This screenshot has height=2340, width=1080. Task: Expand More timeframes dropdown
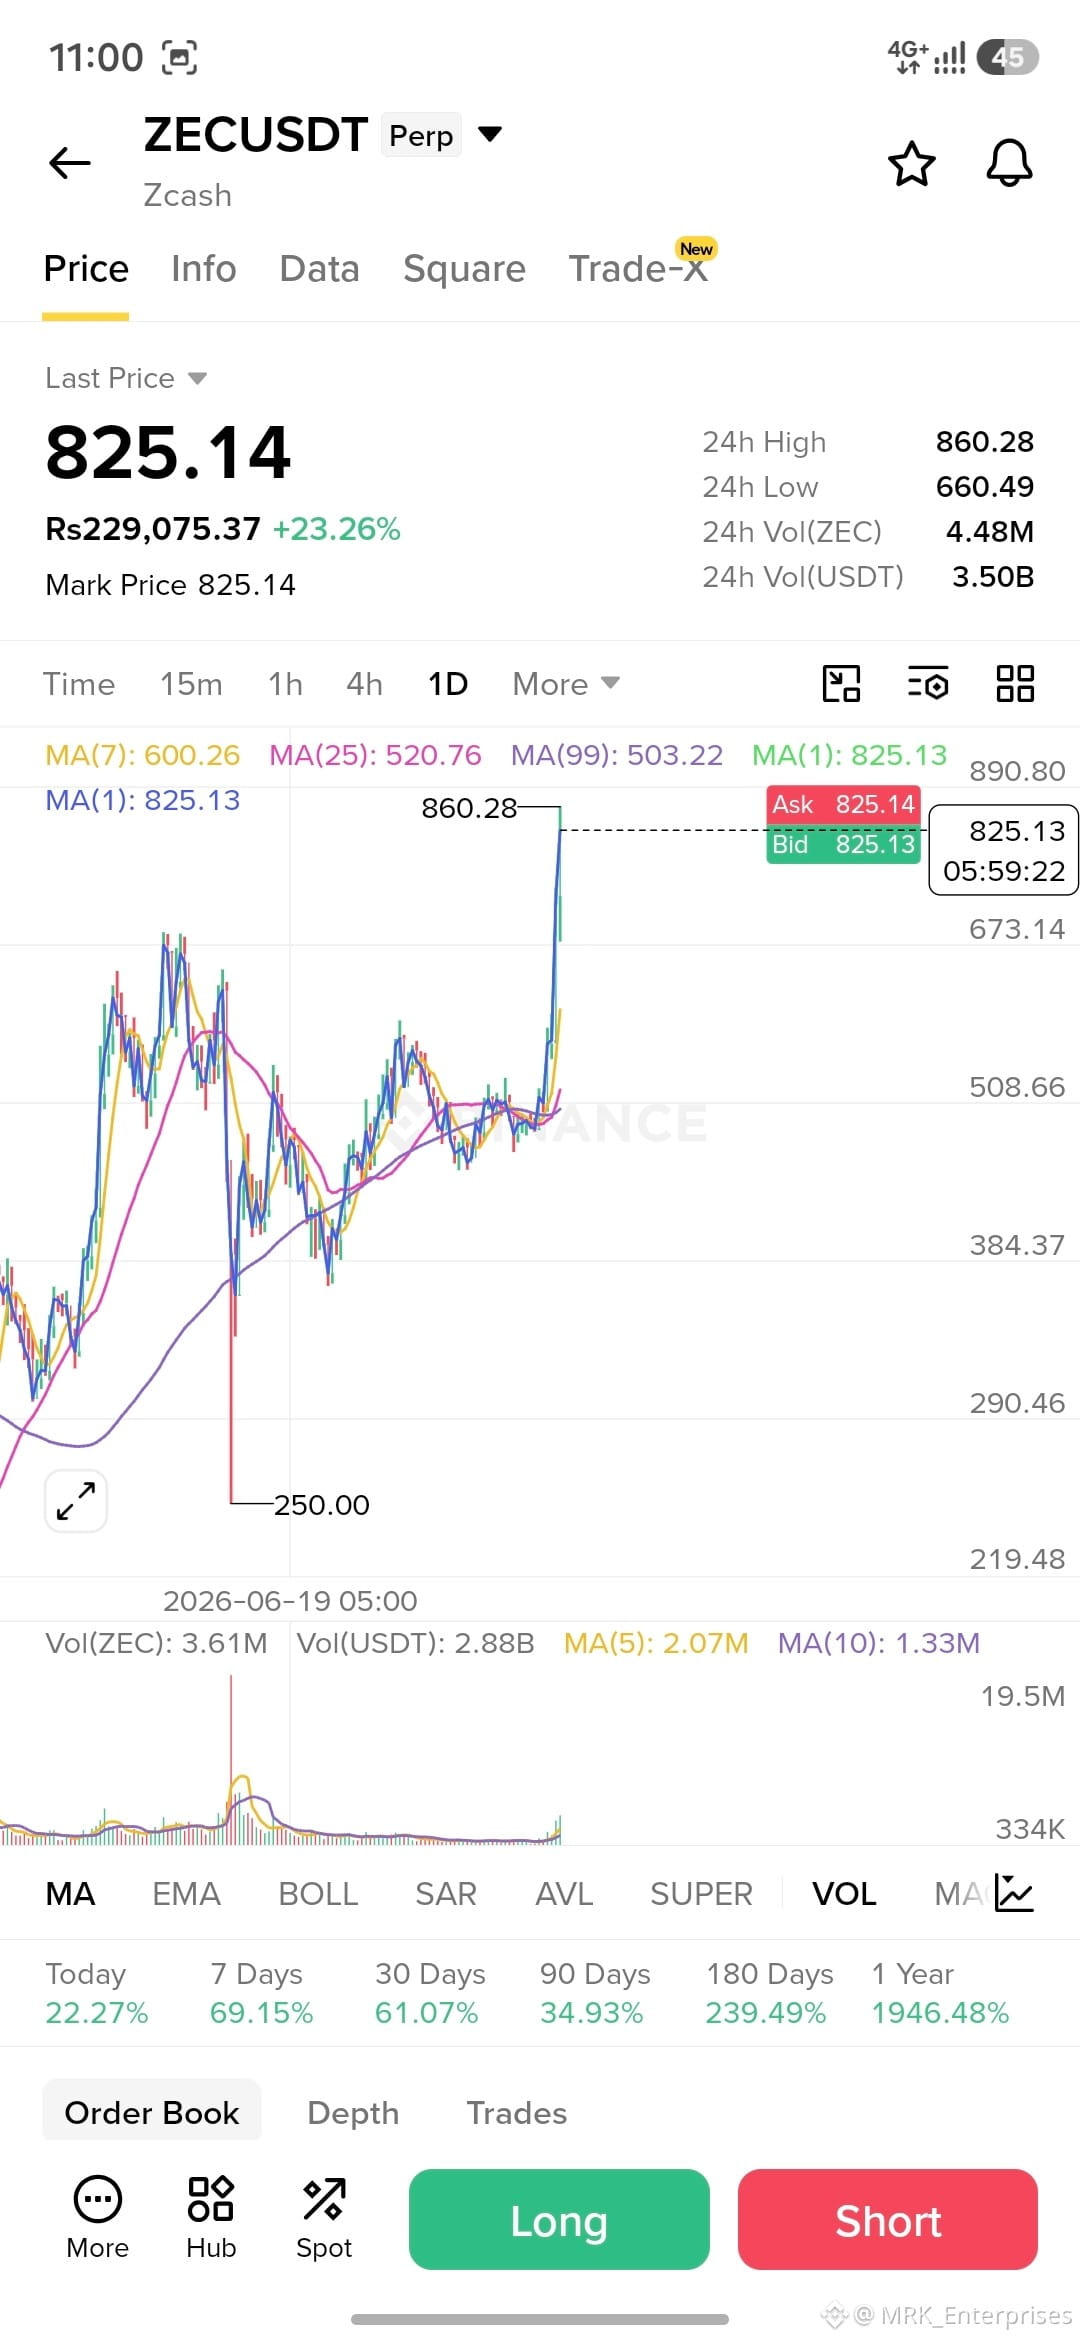click(x=566, y=684)
